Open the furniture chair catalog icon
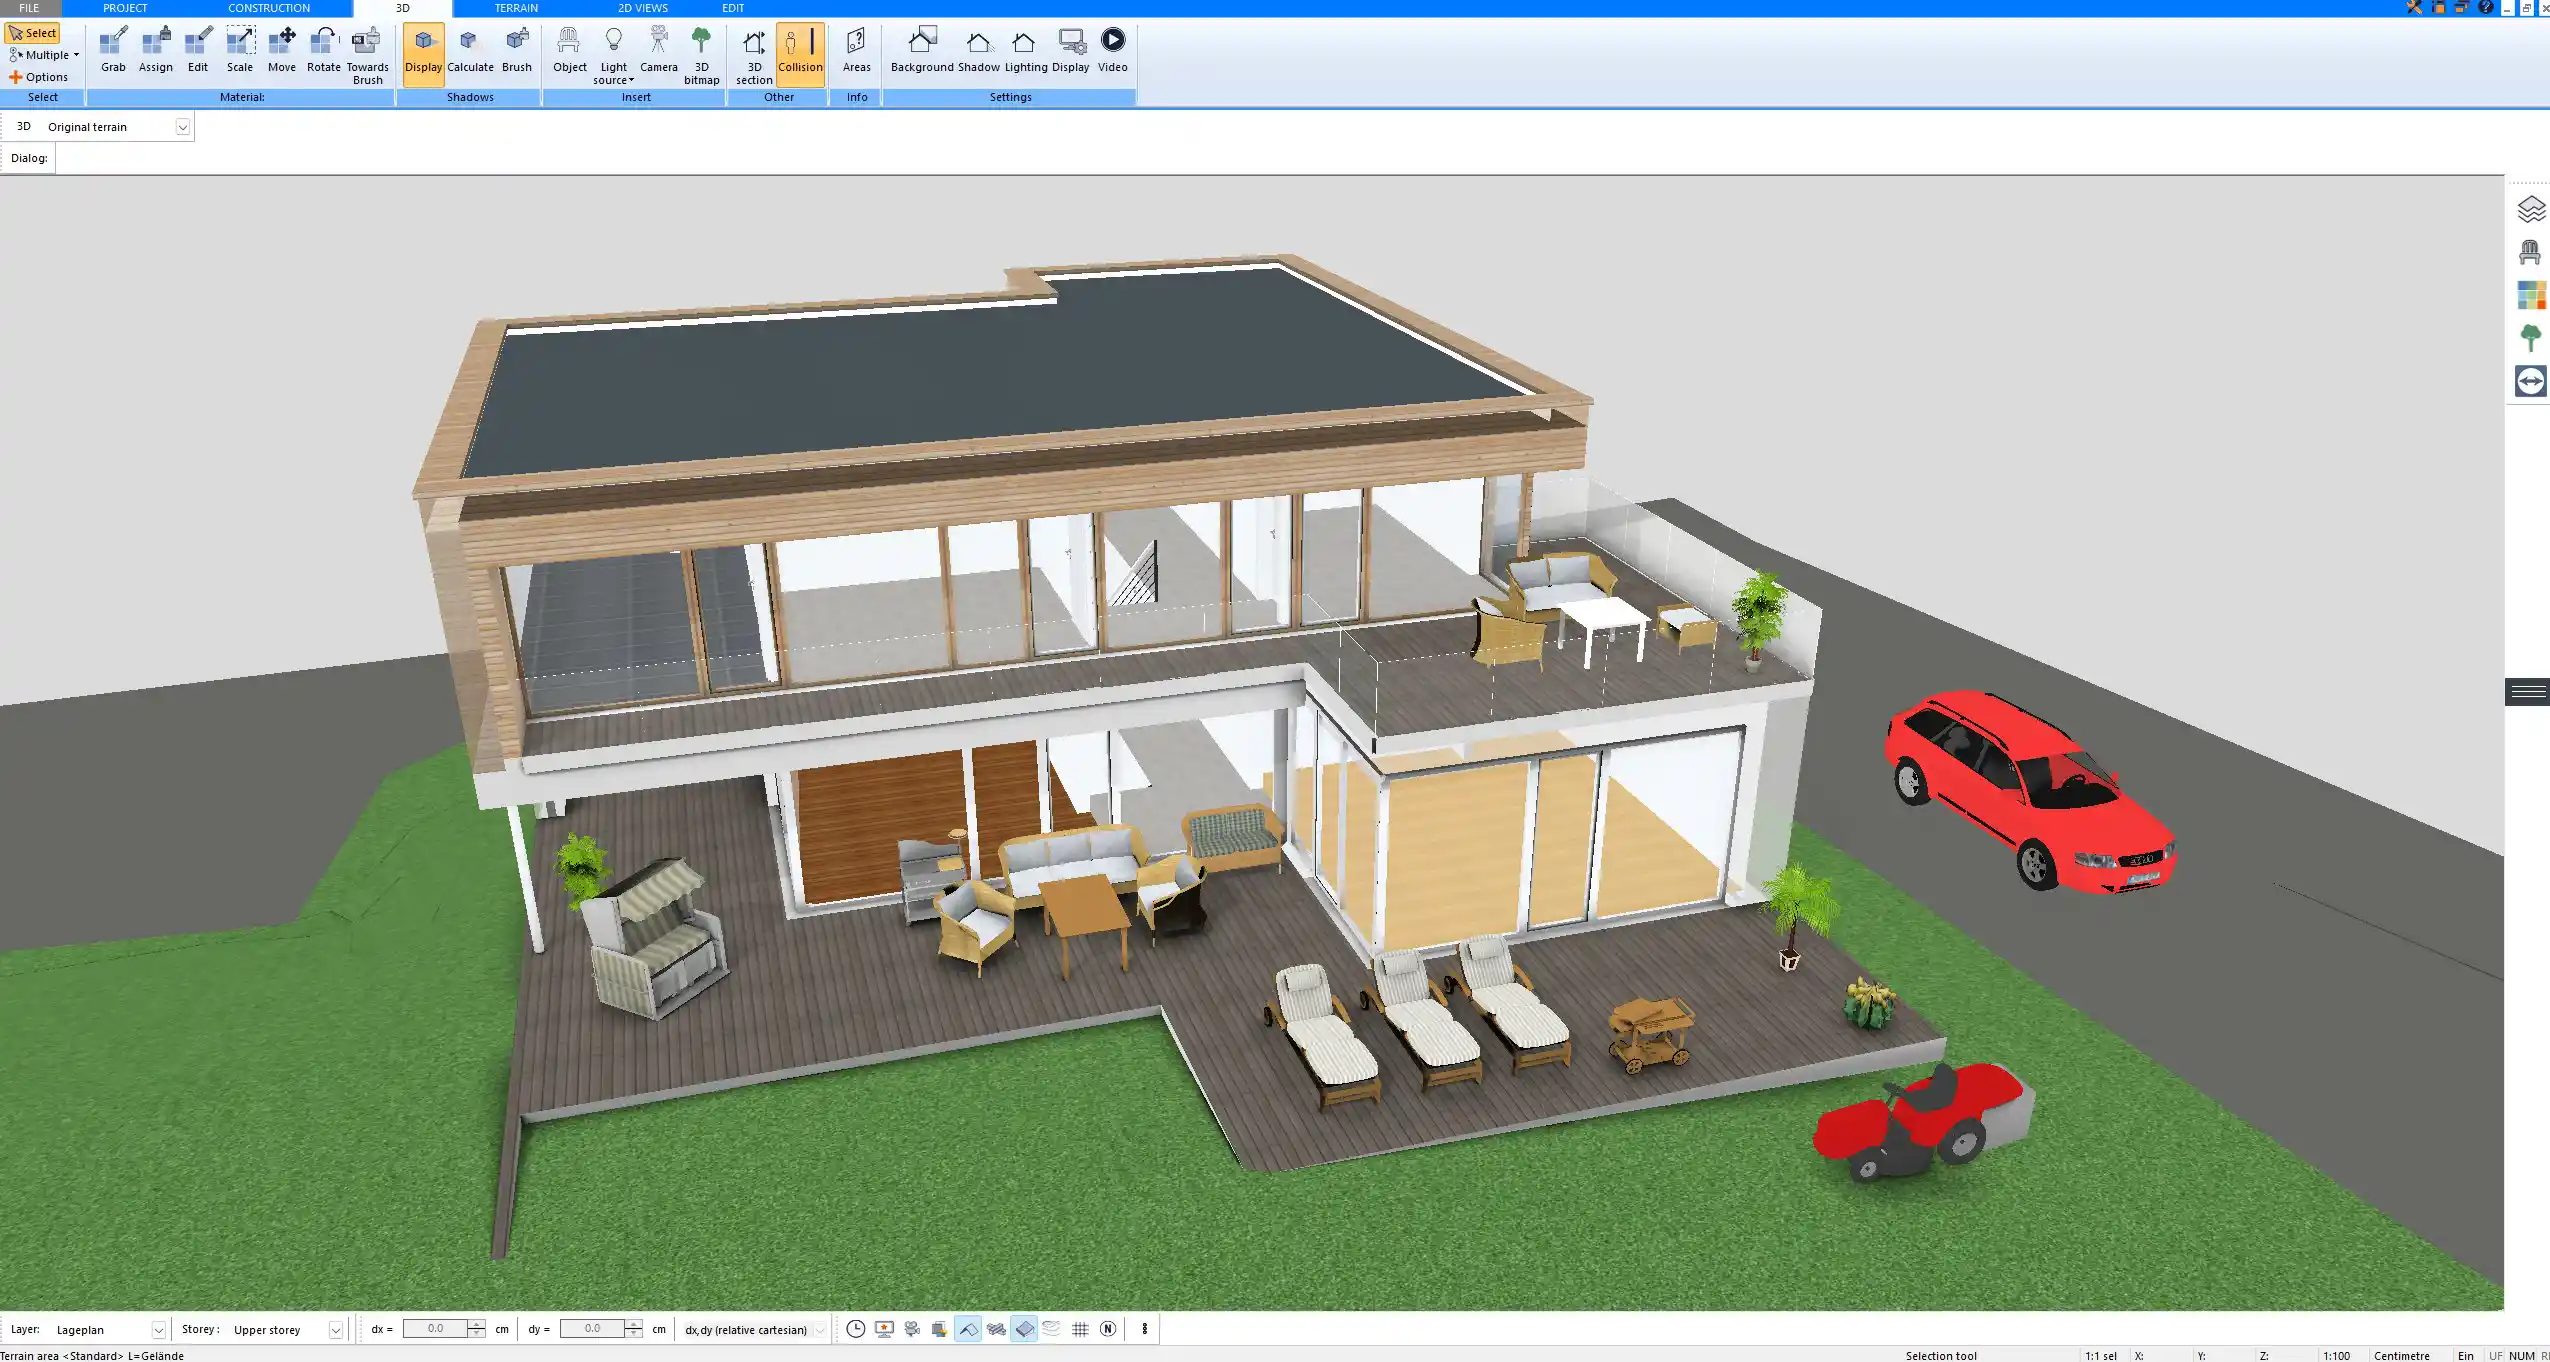Image resolution: width=2550 pixels, height=1362 pixels. [x=2530, y=252]
